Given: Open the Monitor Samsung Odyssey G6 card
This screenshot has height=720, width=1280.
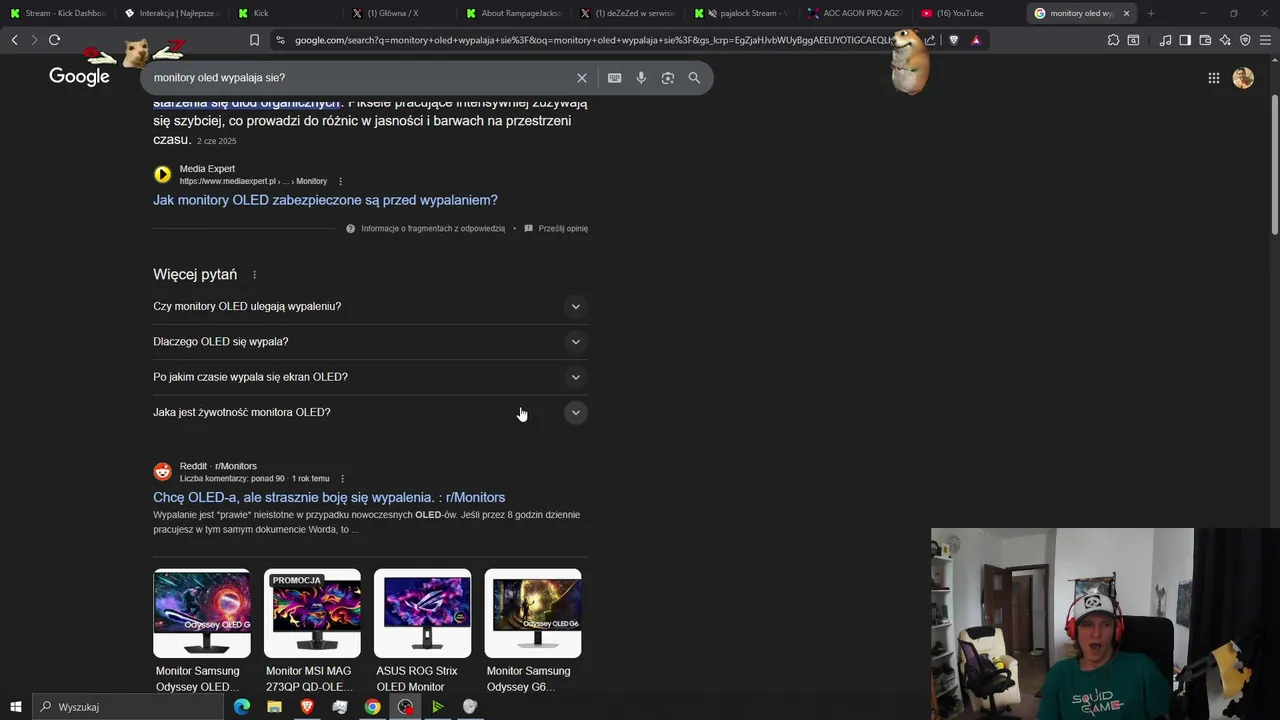Looking at the screenshot, I should [x=533, y=632].
